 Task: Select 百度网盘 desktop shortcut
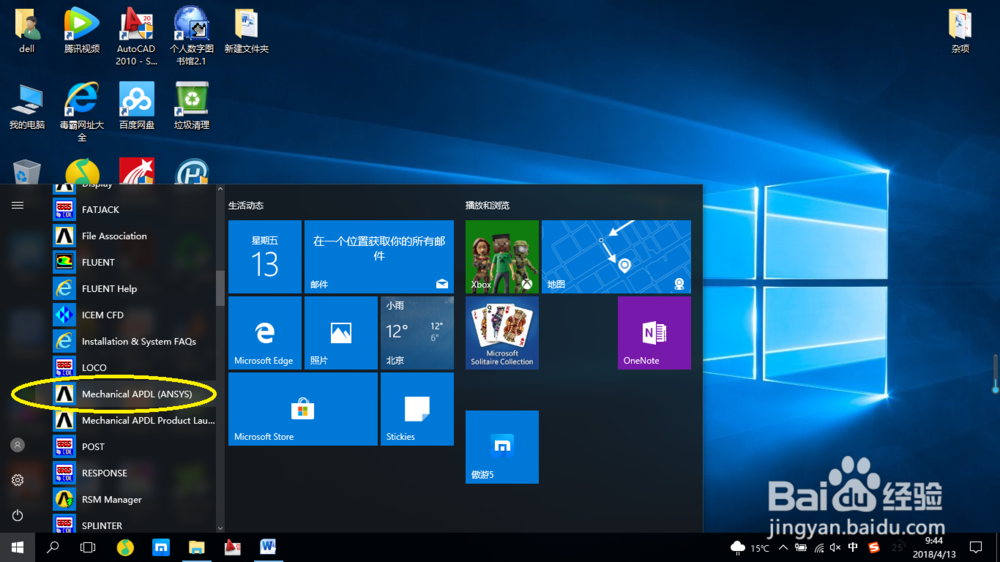pyautogui.click(x=136, y=107)
